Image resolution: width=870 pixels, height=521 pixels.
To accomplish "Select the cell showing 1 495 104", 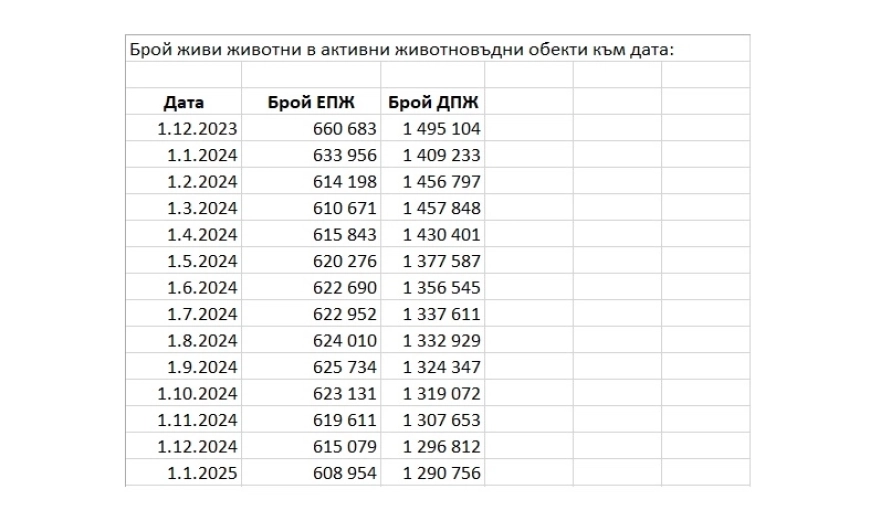I will point(442,128).
